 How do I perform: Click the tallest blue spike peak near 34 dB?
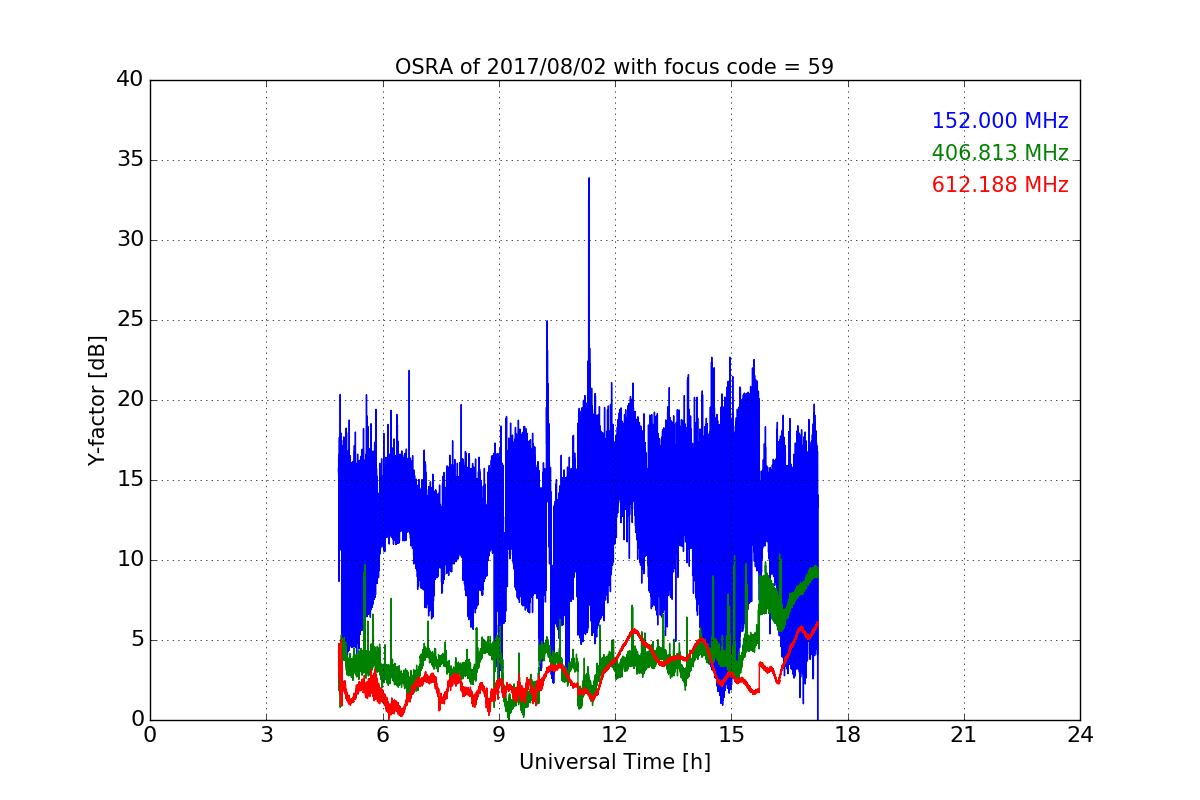589,179
